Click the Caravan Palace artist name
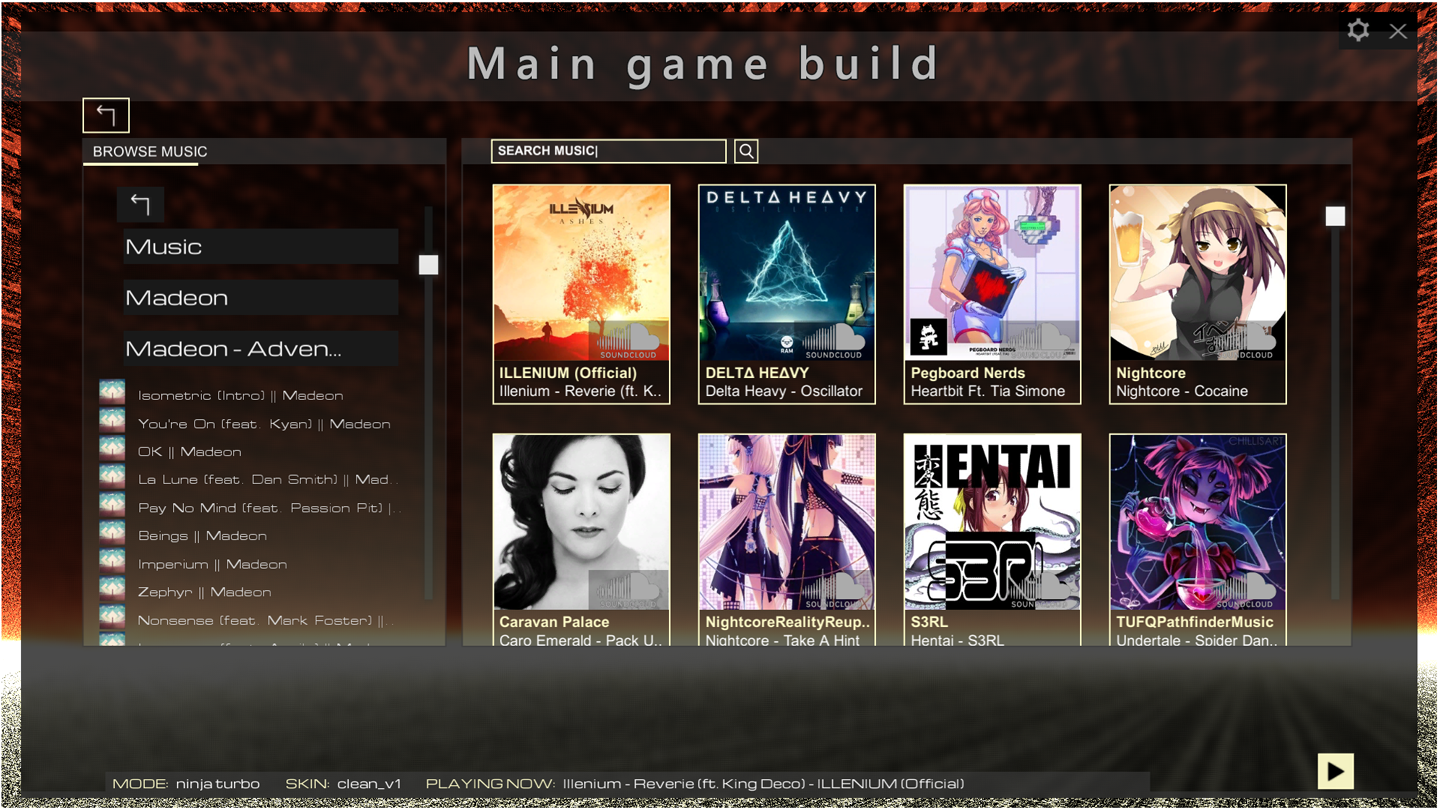 tap(554, 622)
